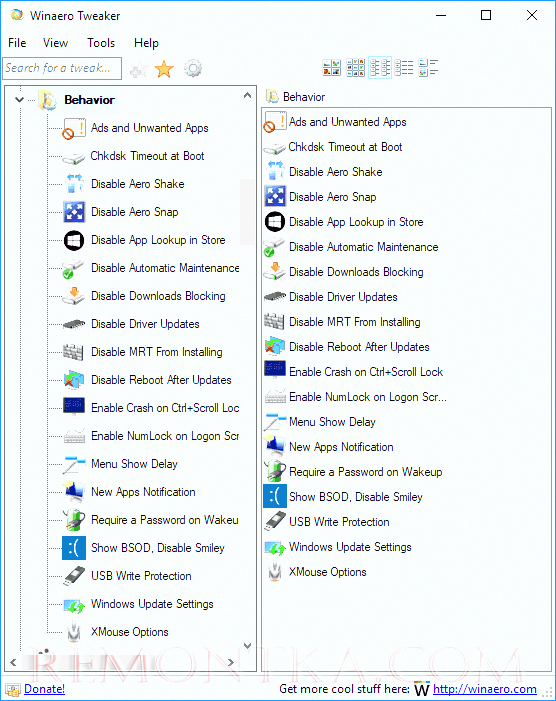Follow the Donate! link
Screen dimensions: 556x701
(44, 689)
